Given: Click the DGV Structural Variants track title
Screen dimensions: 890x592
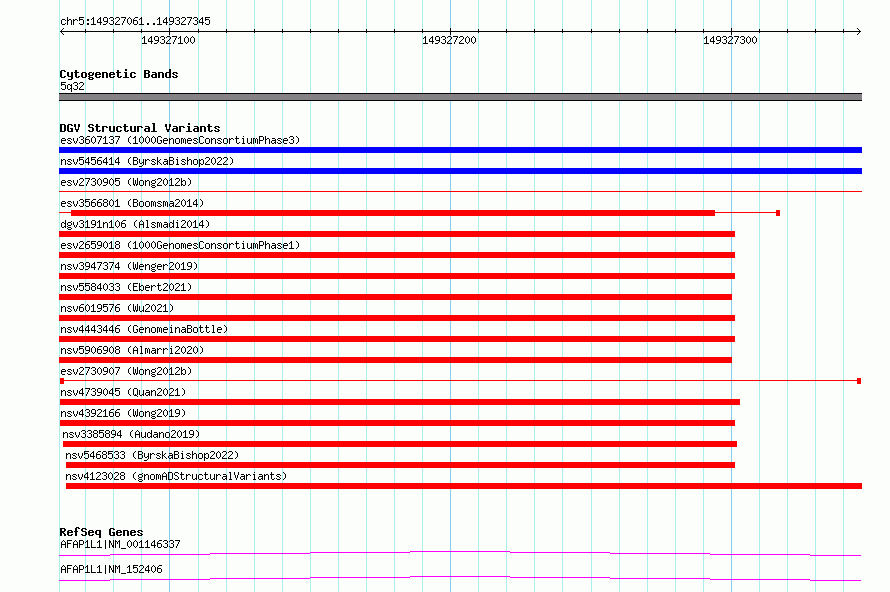Looking at the screenshot, I should coord(140,128).
